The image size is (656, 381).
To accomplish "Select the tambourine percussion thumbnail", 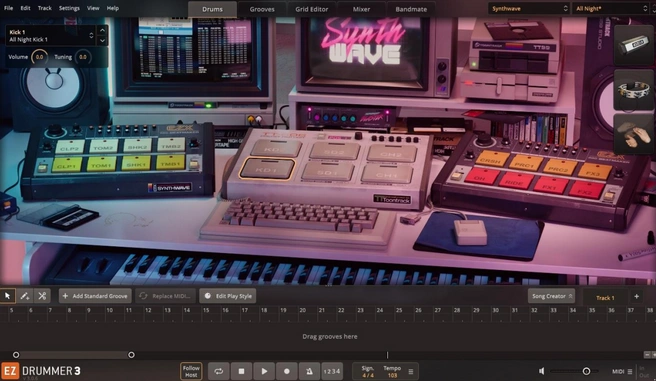I will 634,90.
